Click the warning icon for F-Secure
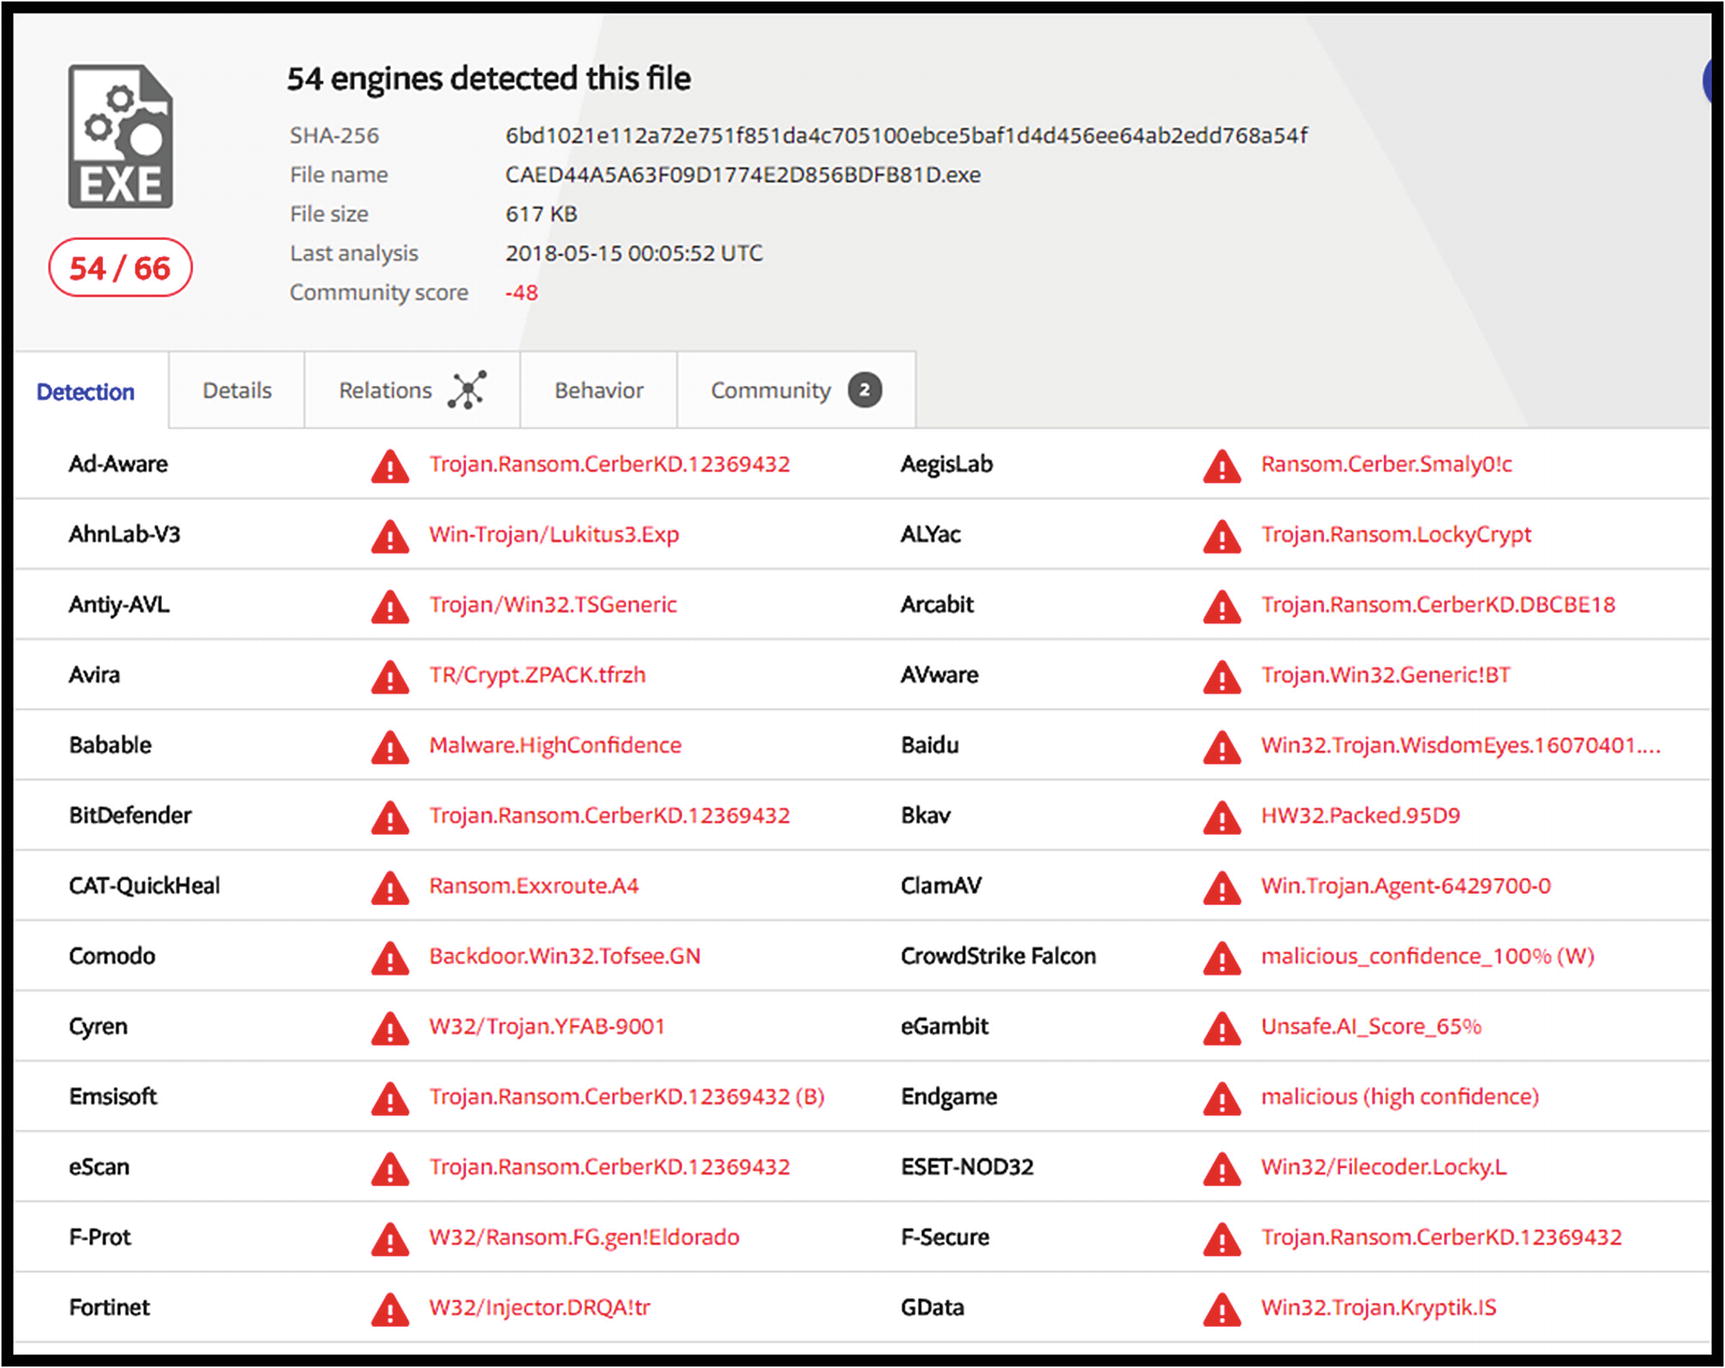 click(1222, 1239)
